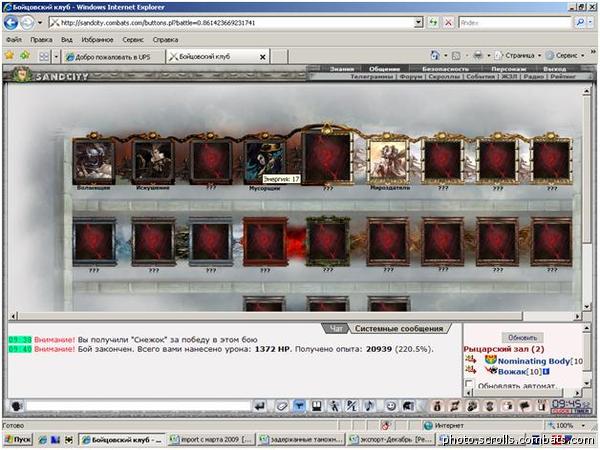Focus the chat message input field
The height and width of the screenshot is (450, 600).
tap(138, 406)
